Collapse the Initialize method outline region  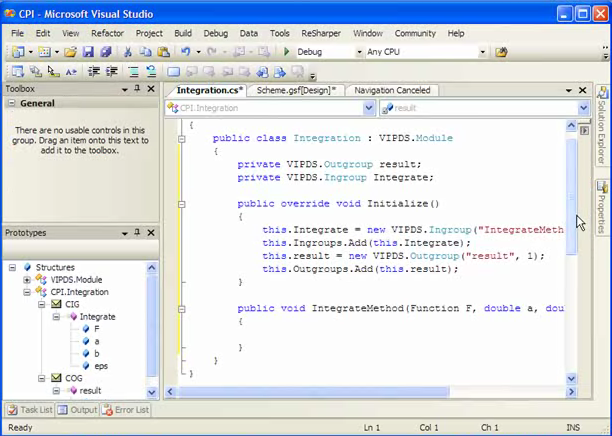[x=182, y=204]
